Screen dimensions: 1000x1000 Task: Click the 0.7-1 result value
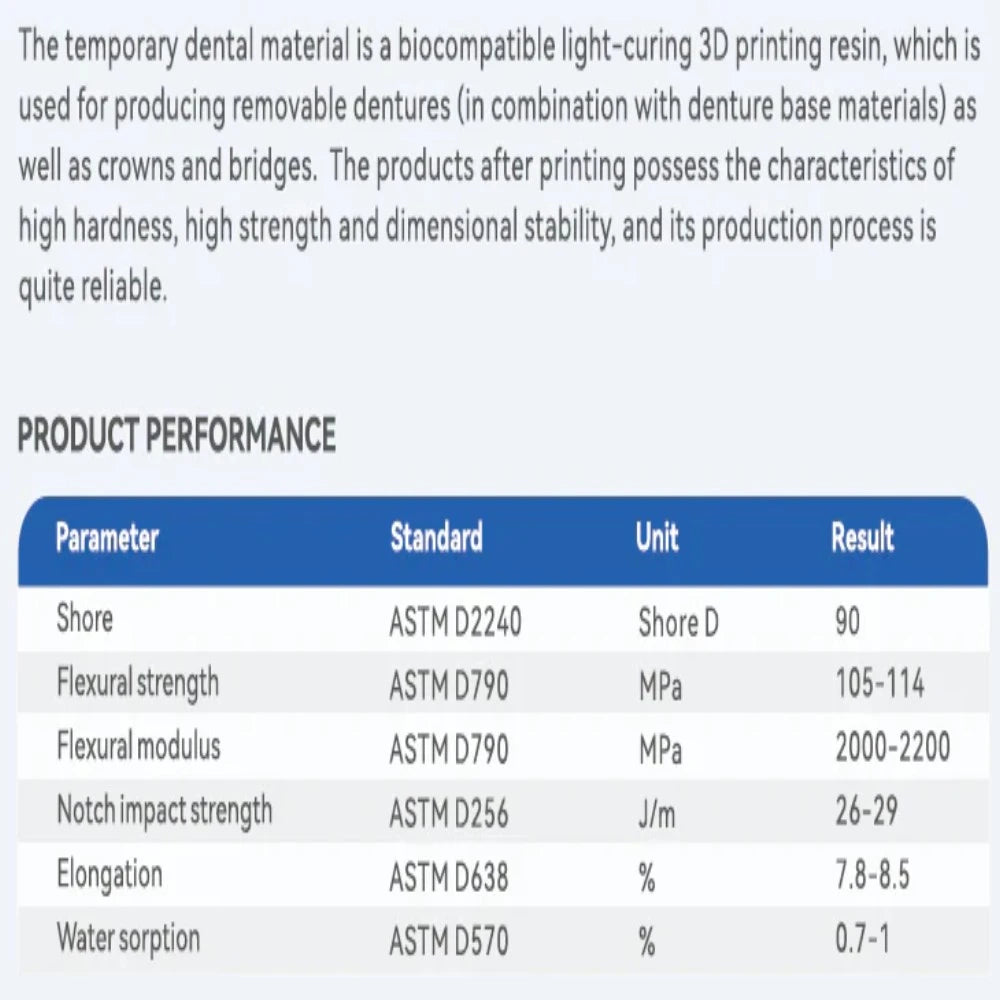(864, 939)
